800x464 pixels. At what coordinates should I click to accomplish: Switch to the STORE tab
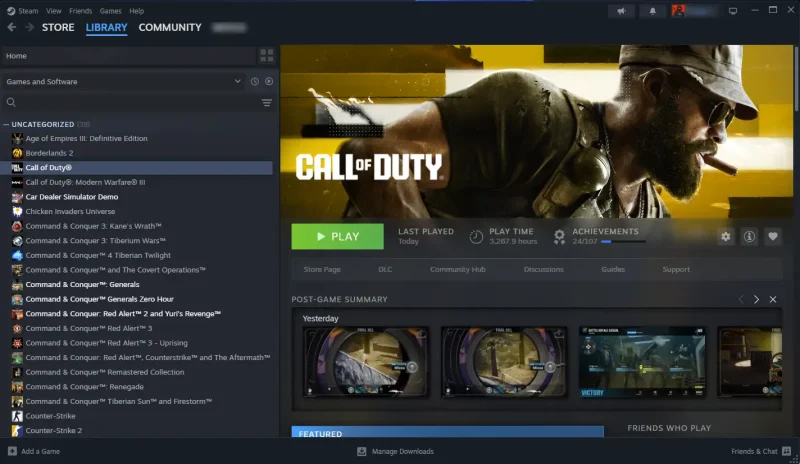point(58,28)
